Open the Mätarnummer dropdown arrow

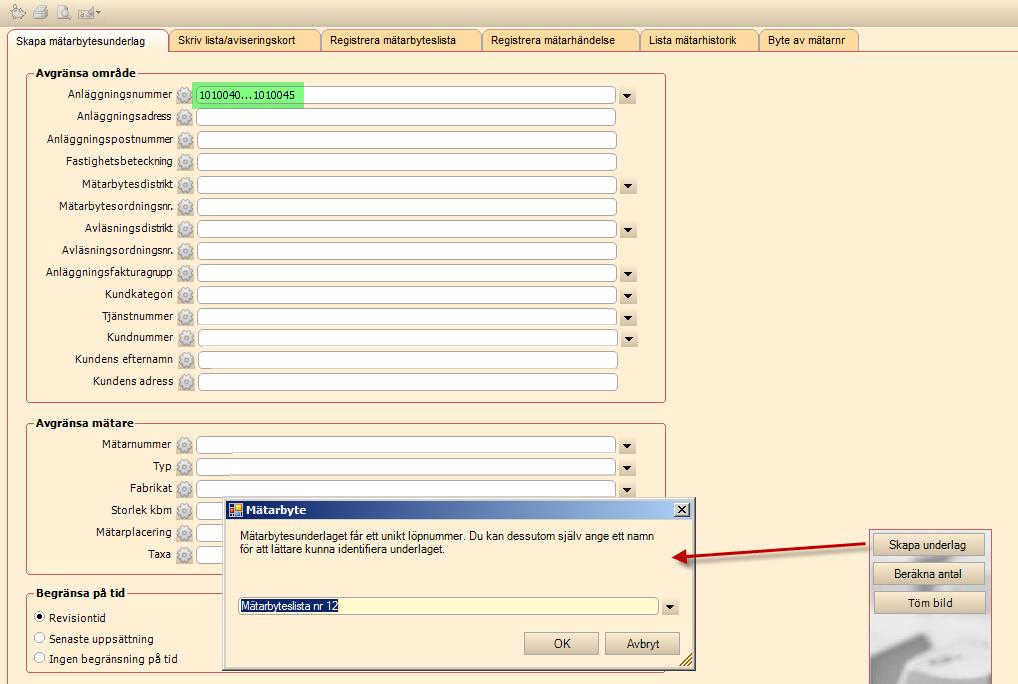pyautogui.click(x=627, y=446)
